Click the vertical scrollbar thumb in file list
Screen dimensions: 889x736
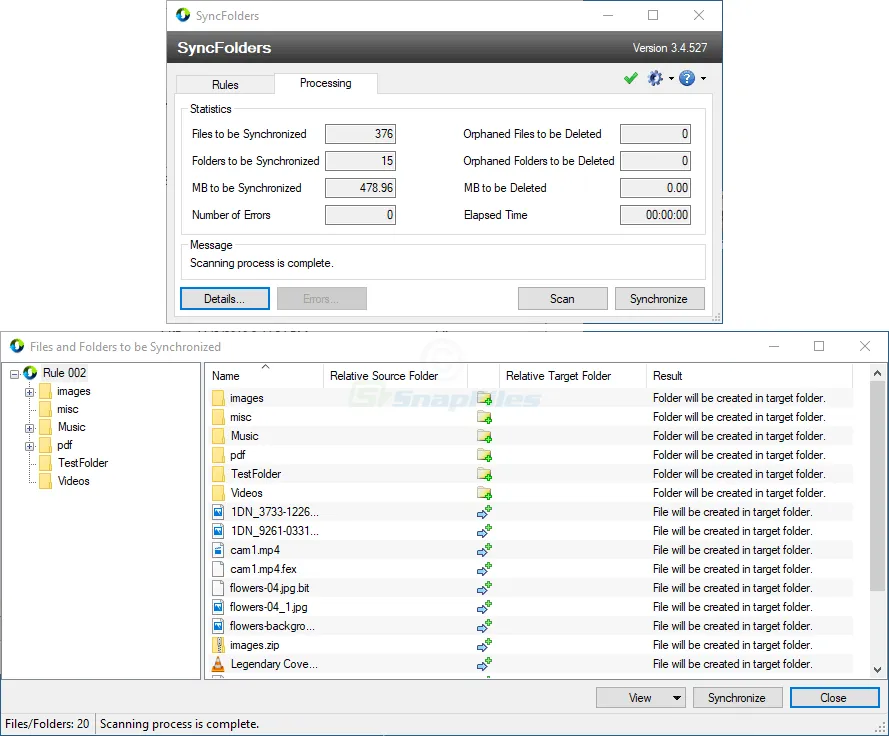coord(877,485)
